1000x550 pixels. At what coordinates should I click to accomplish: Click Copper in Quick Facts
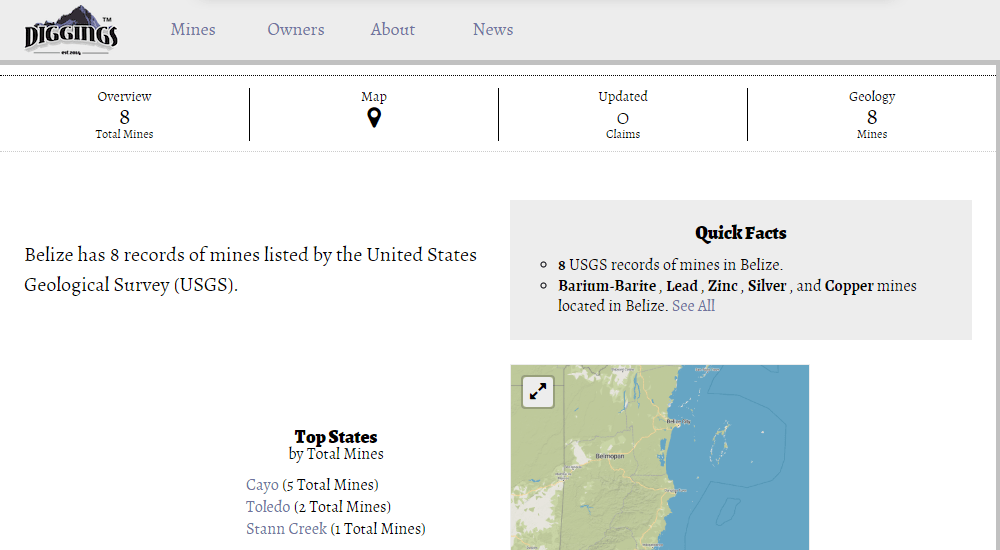849,286
